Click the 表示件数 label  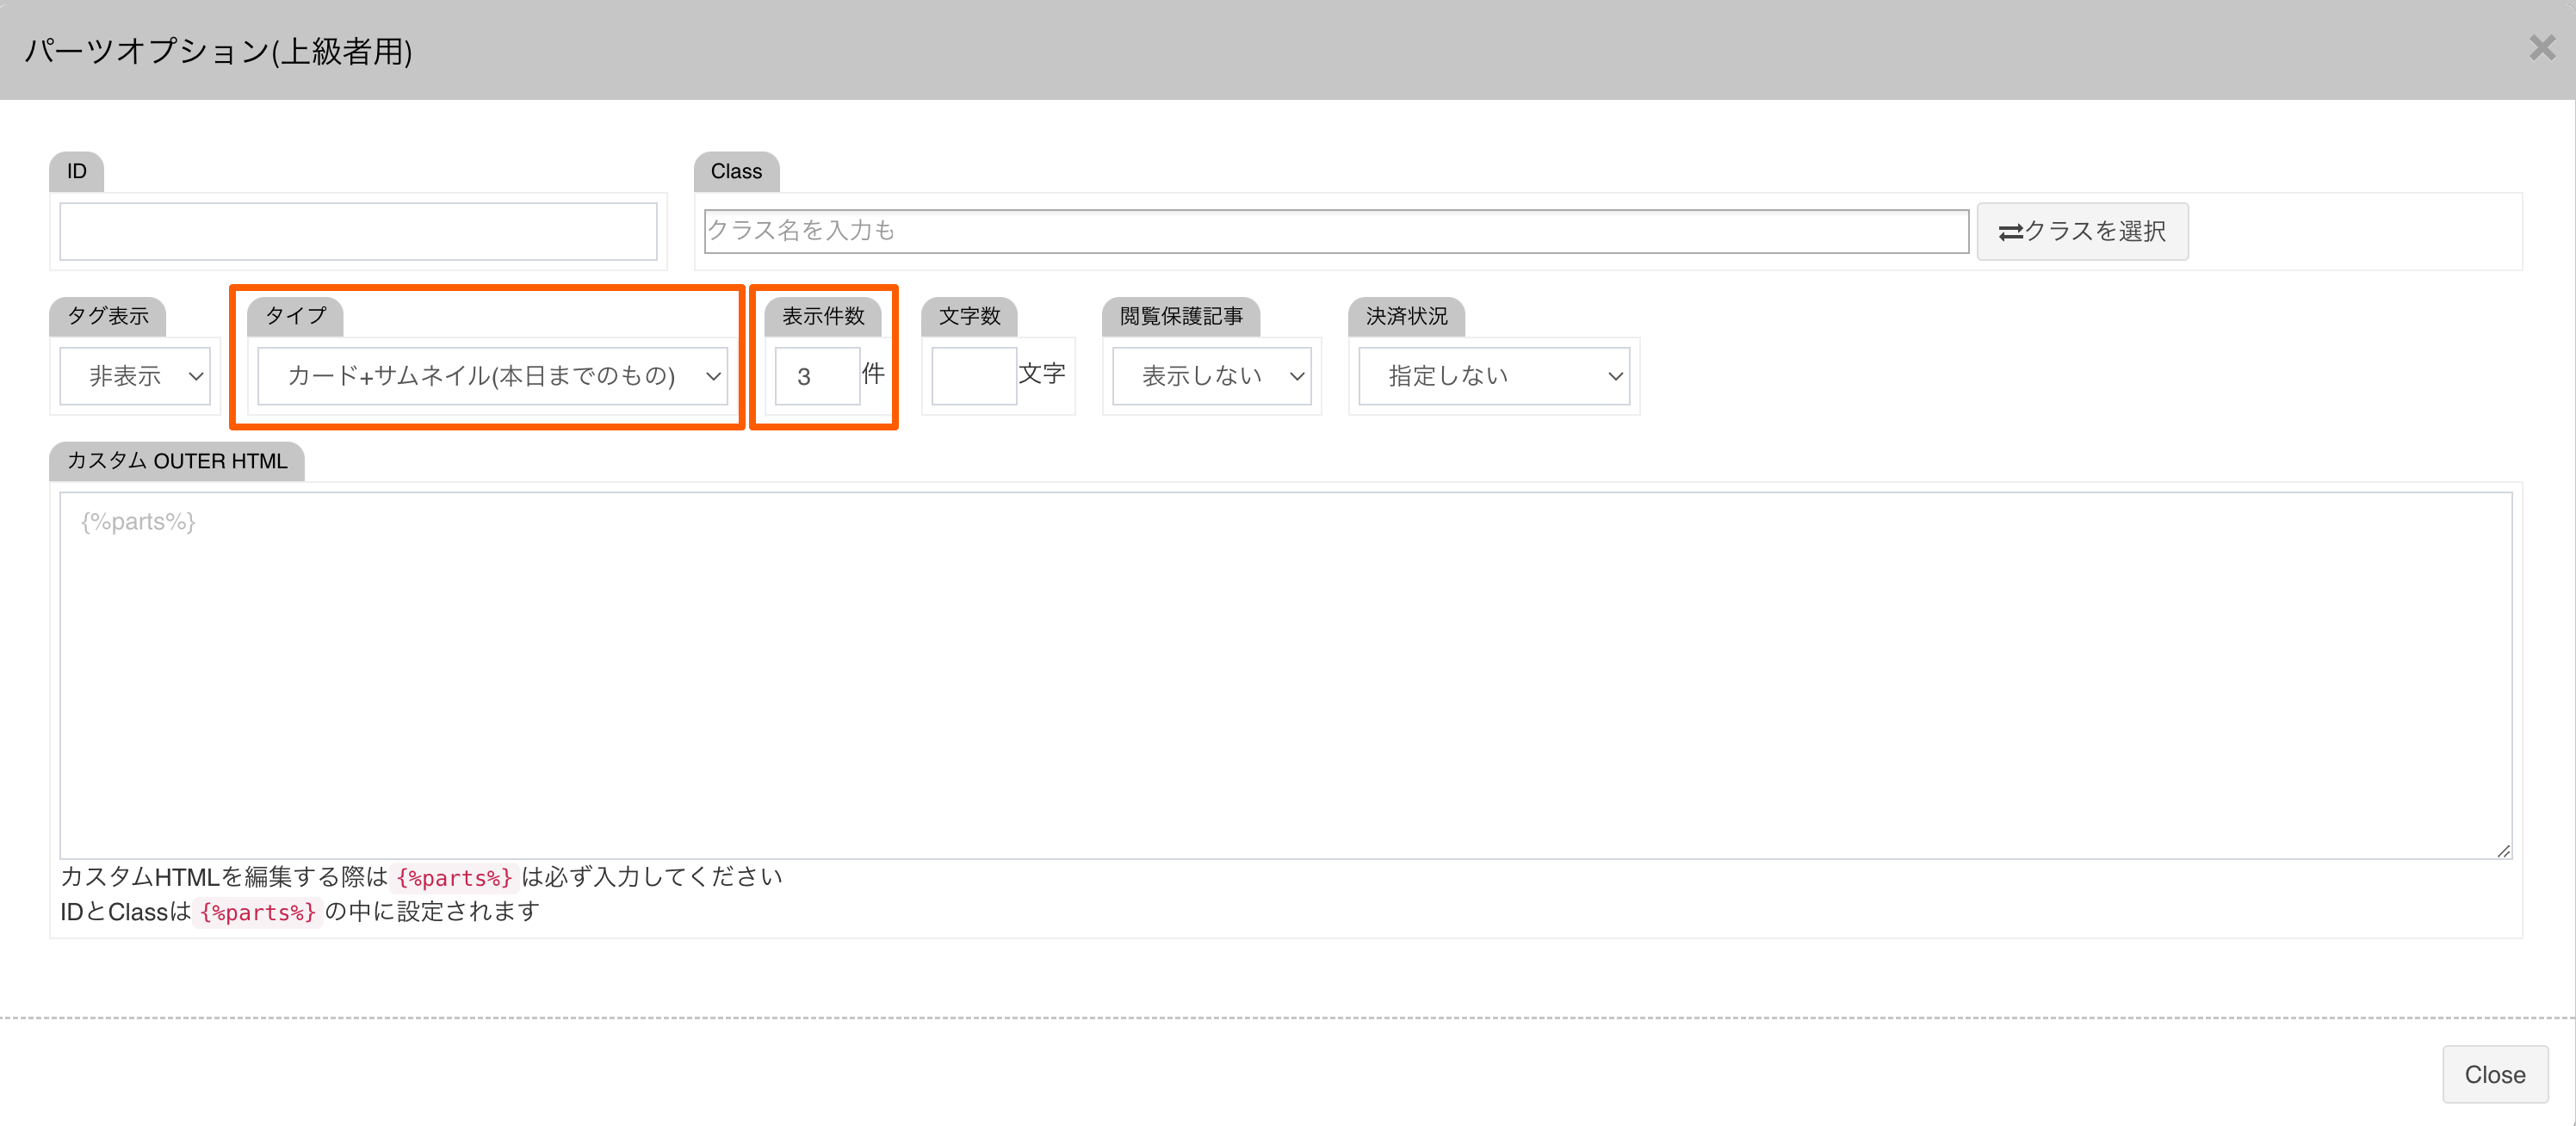pos(823,316)
